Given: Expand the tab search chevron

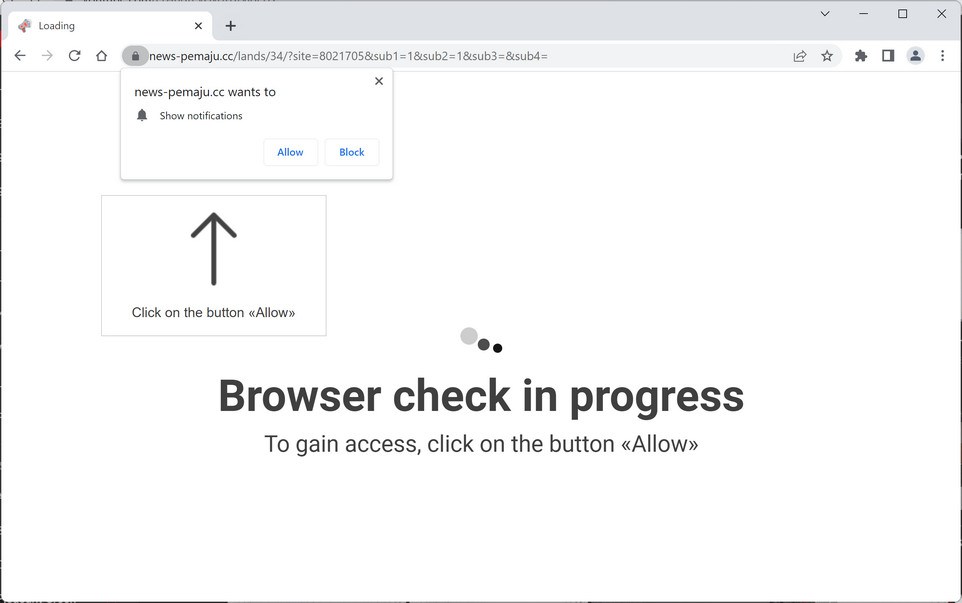Looking at the screenshot, I should pyautogui.click(x=825, y=13).
